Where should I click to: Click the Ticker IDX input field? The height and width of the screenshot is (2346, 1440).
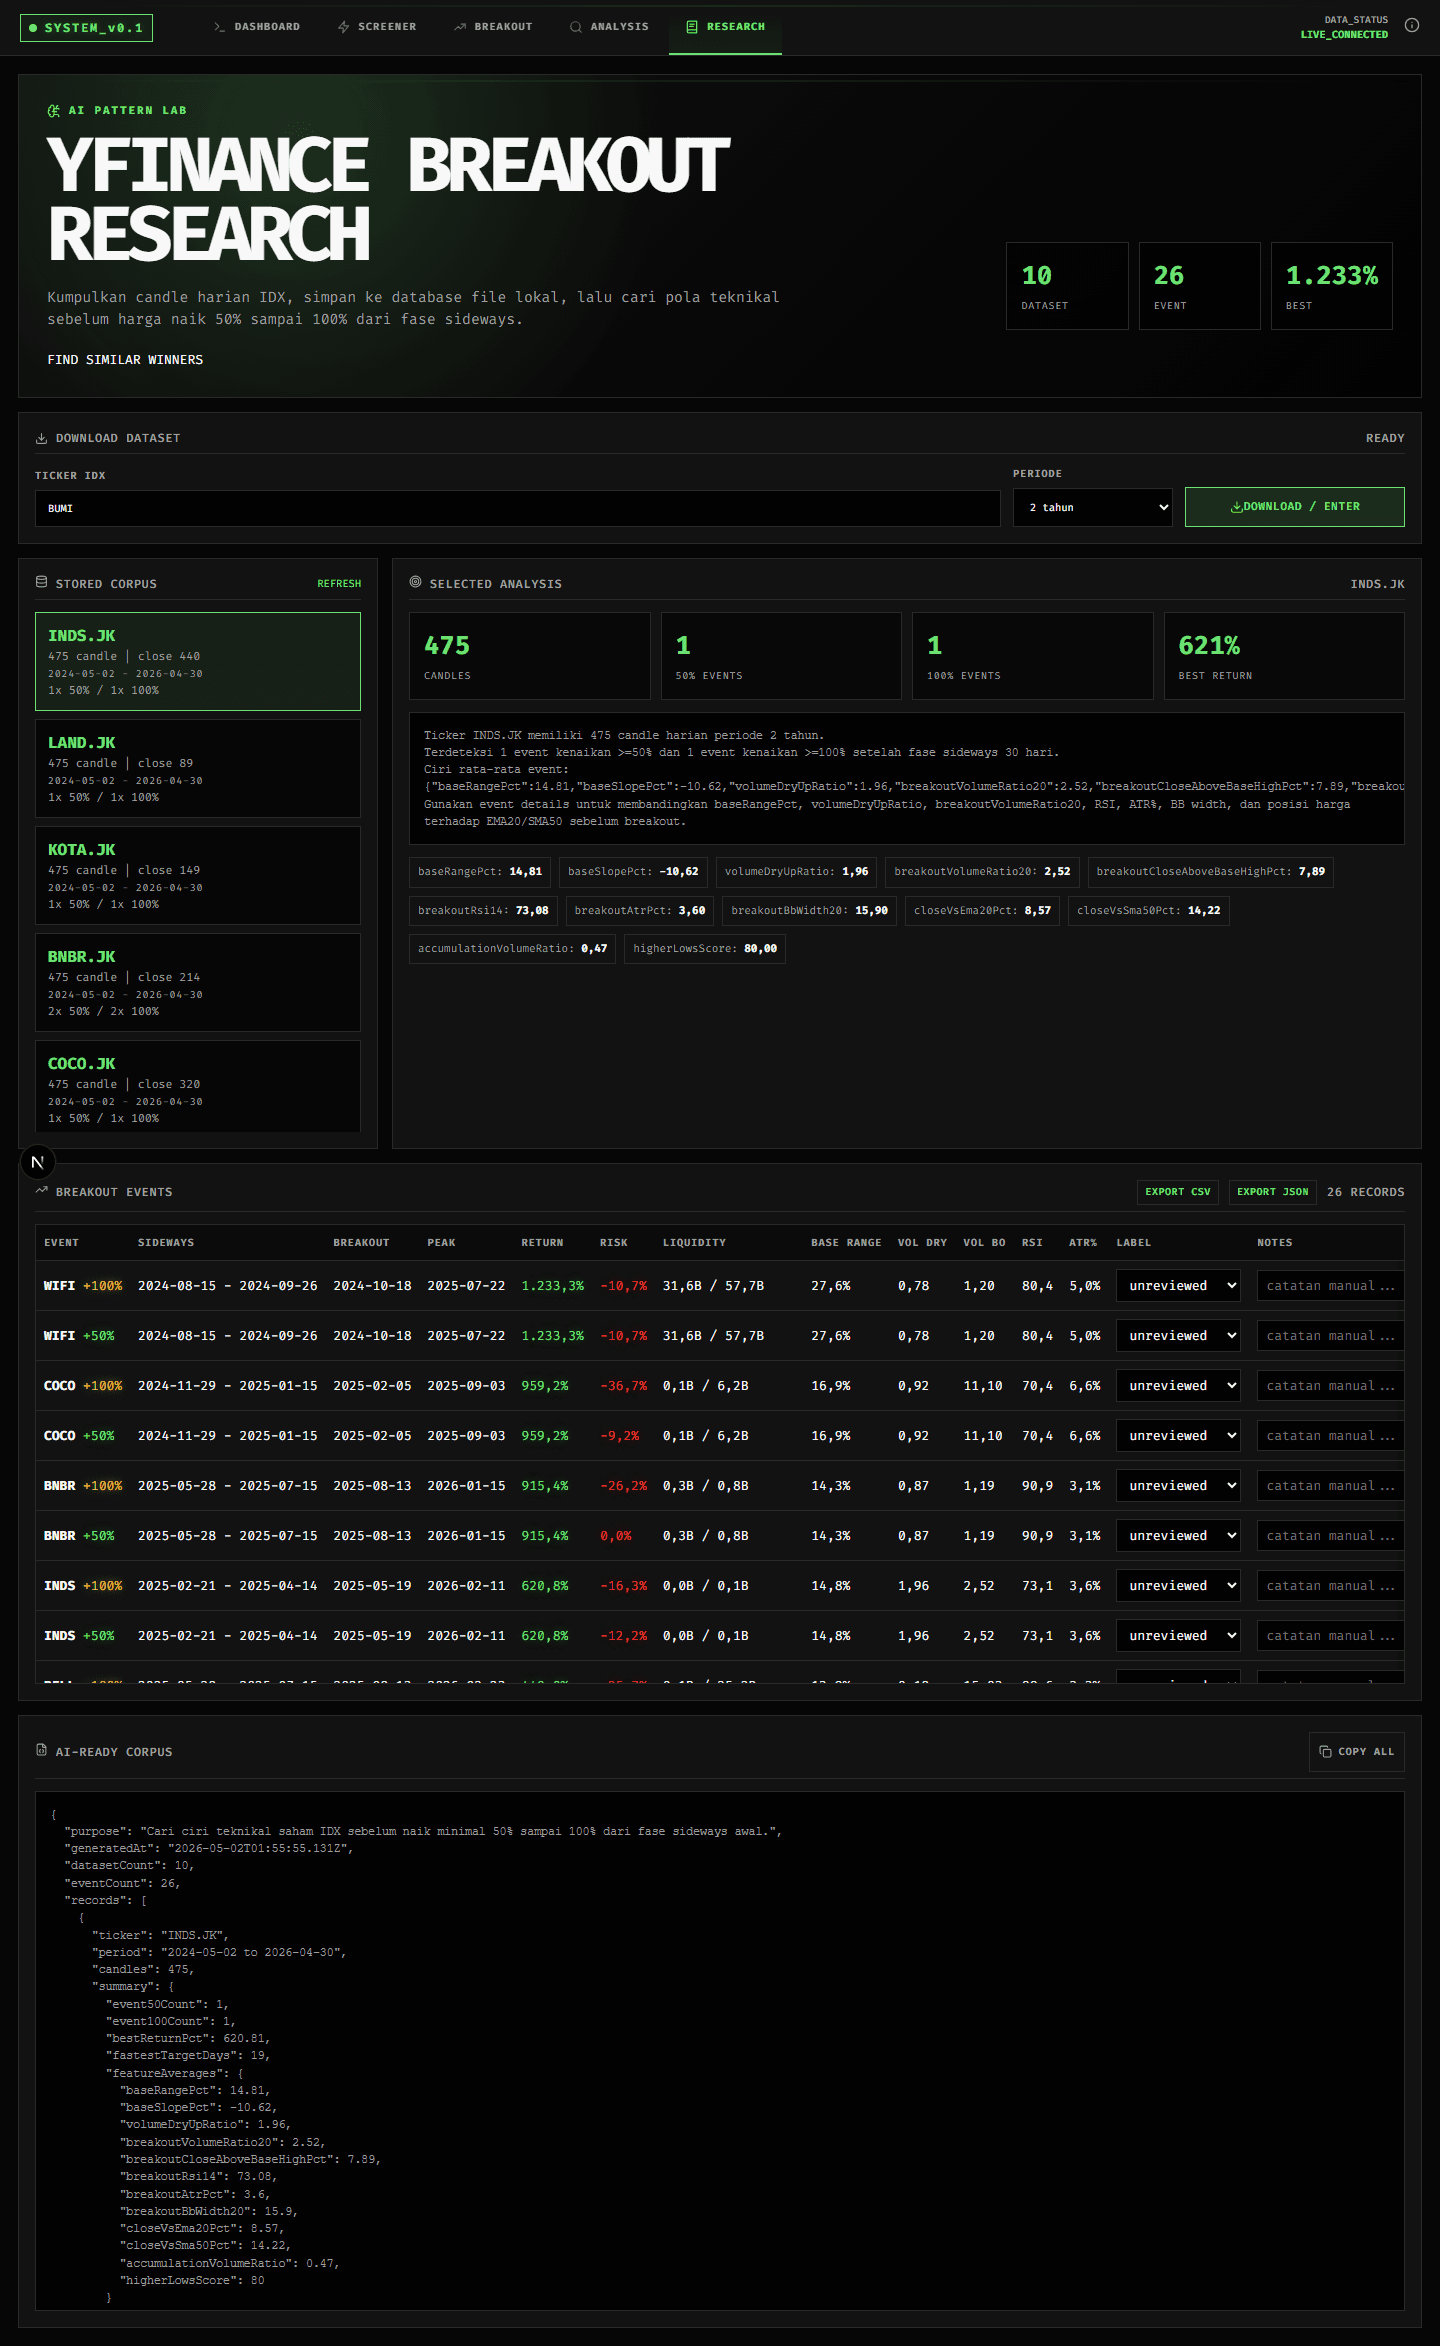pos(517,508)
